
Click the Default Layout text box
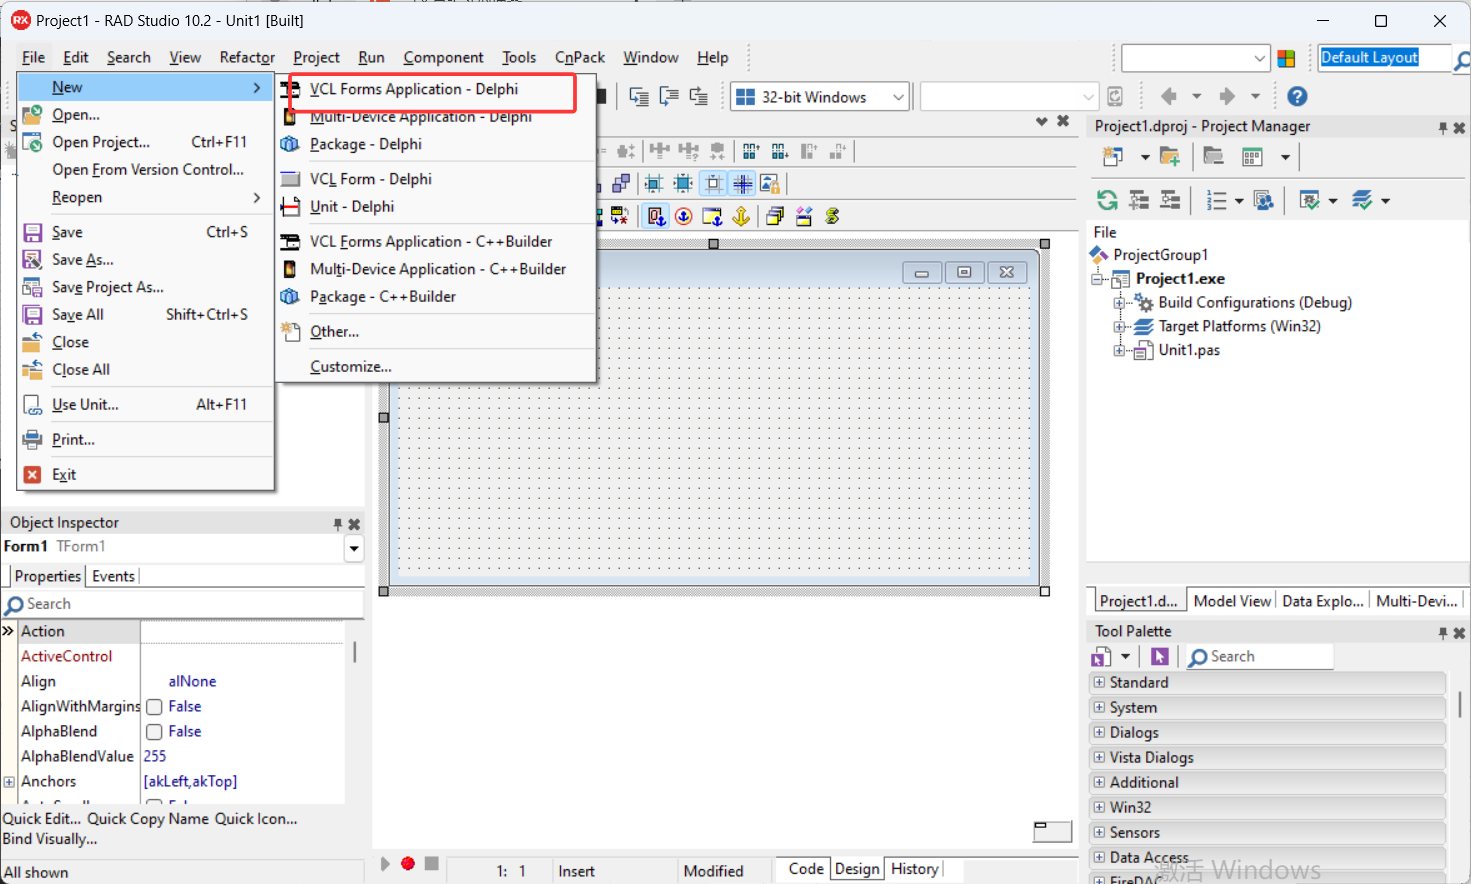pos(1384,58)
